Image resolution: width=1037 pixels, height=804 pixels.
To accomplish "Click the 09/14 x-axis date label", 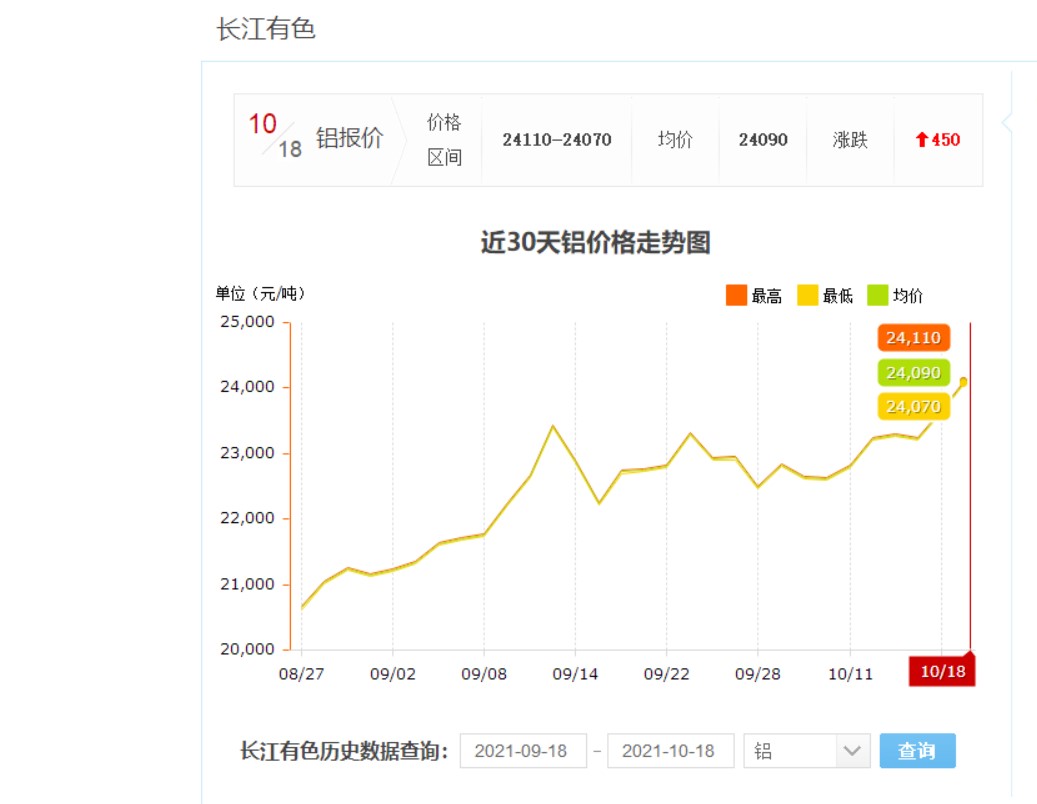I will click(x=575, y=674).
